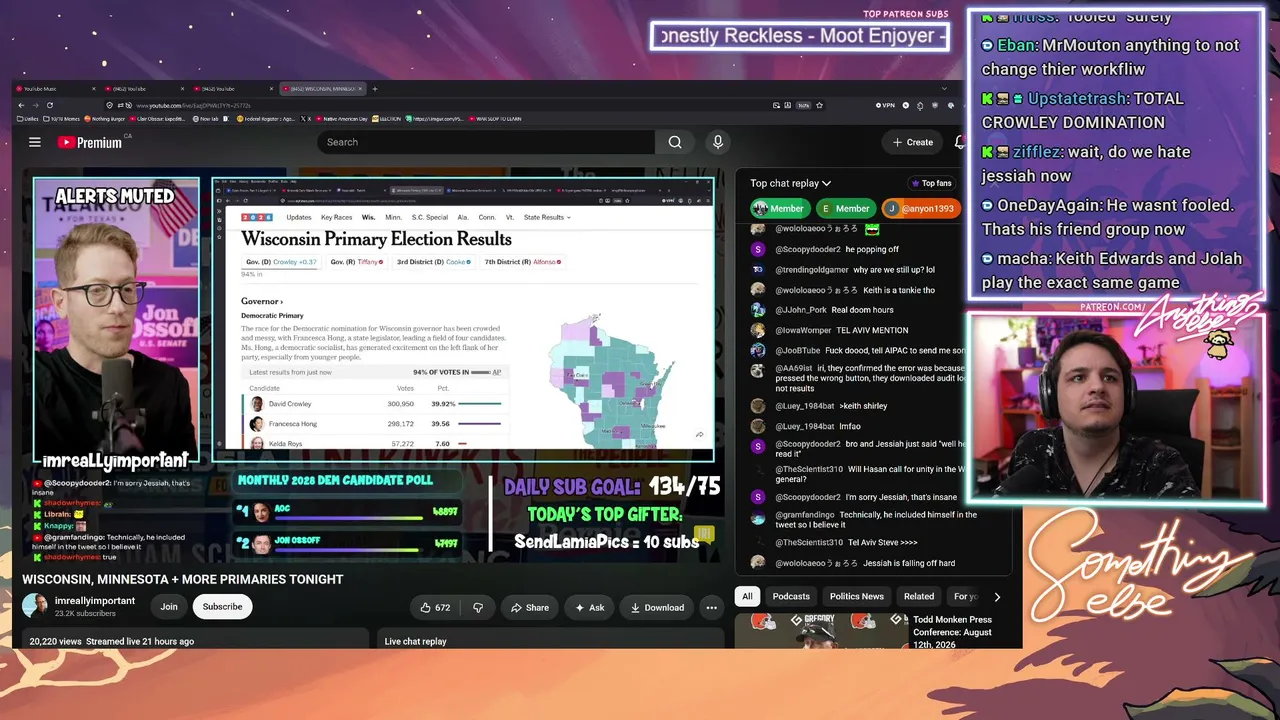This screenshot has width=1280, height=720.
Task: Open the Ask button
Action: 590,607
